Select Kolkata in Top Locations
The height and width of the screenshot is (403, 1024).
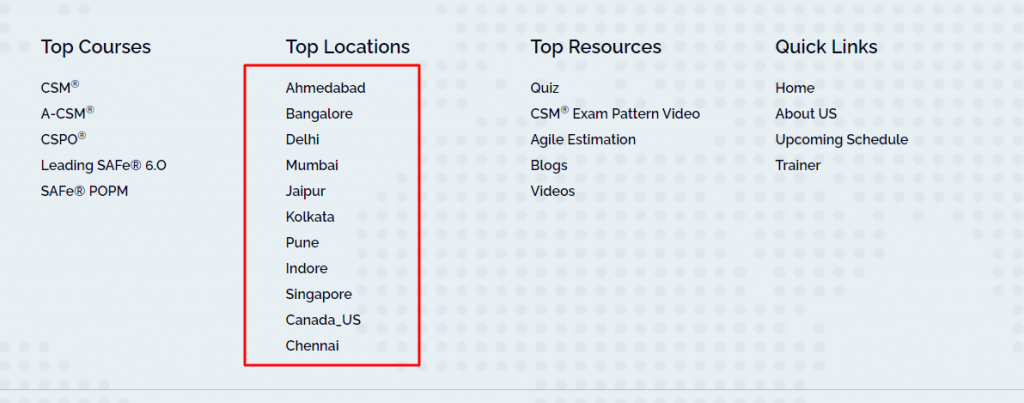tap(310, 217)
